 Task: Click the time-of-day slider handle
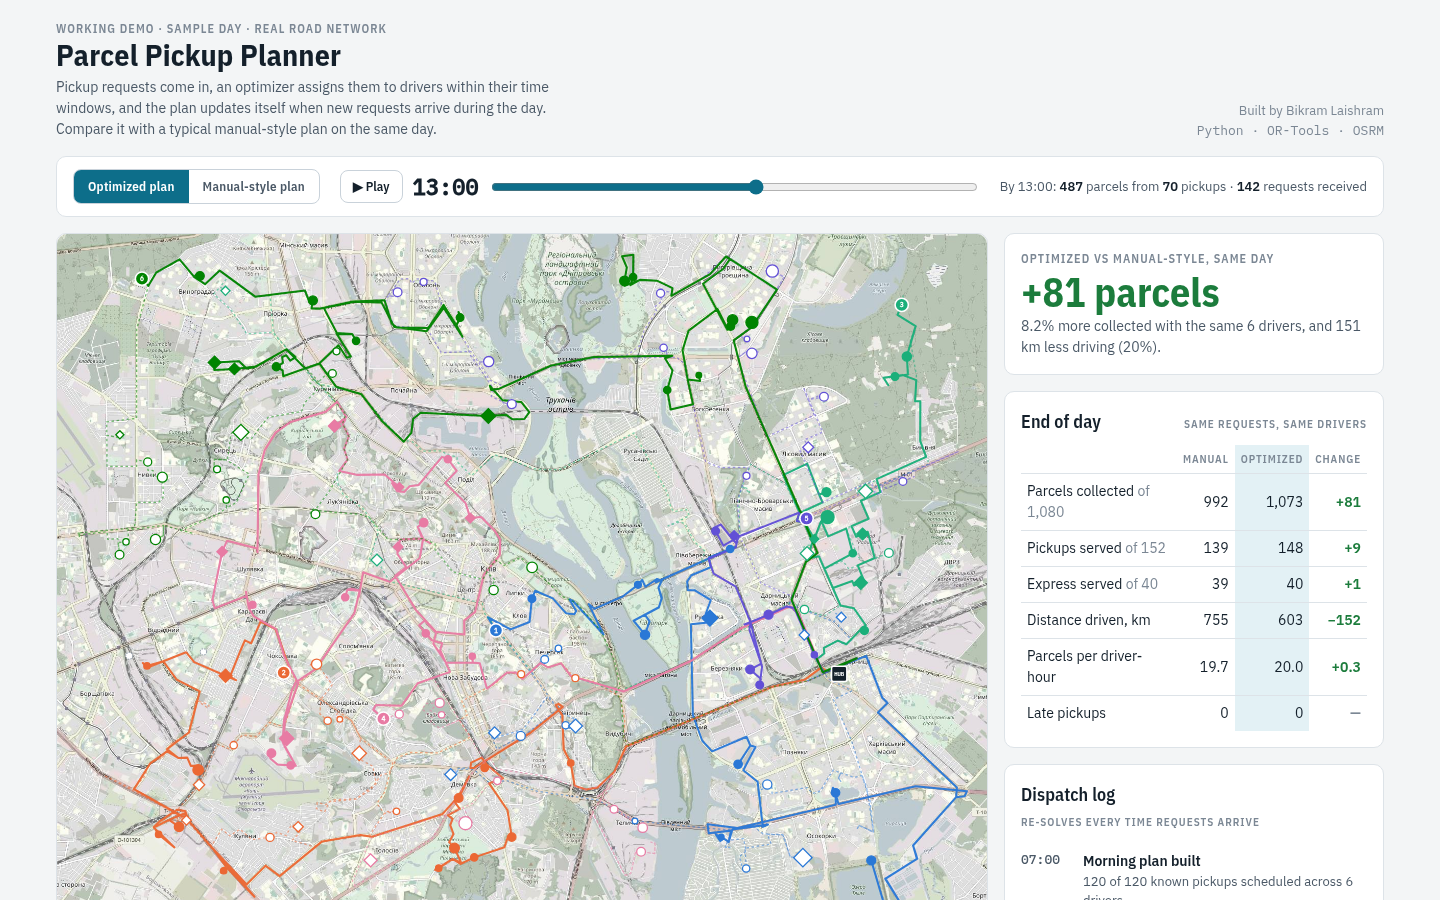point(756,187)
